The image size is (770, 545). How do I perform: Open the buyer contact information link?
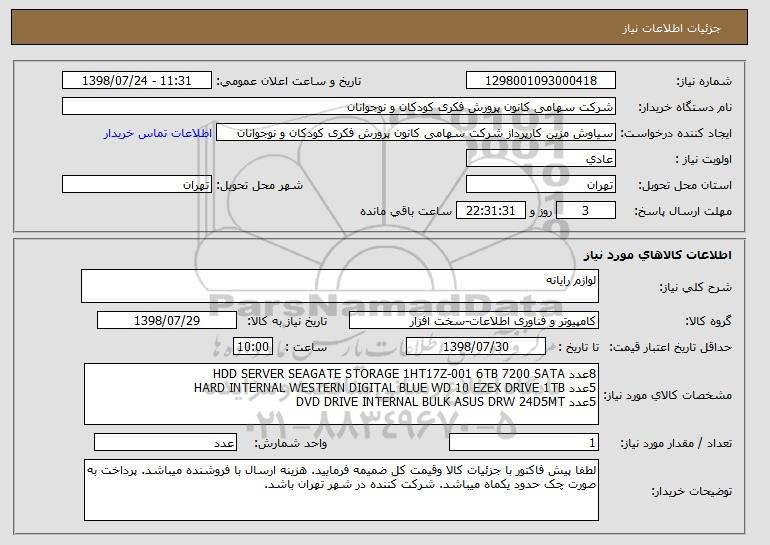(x=158, y=133)
